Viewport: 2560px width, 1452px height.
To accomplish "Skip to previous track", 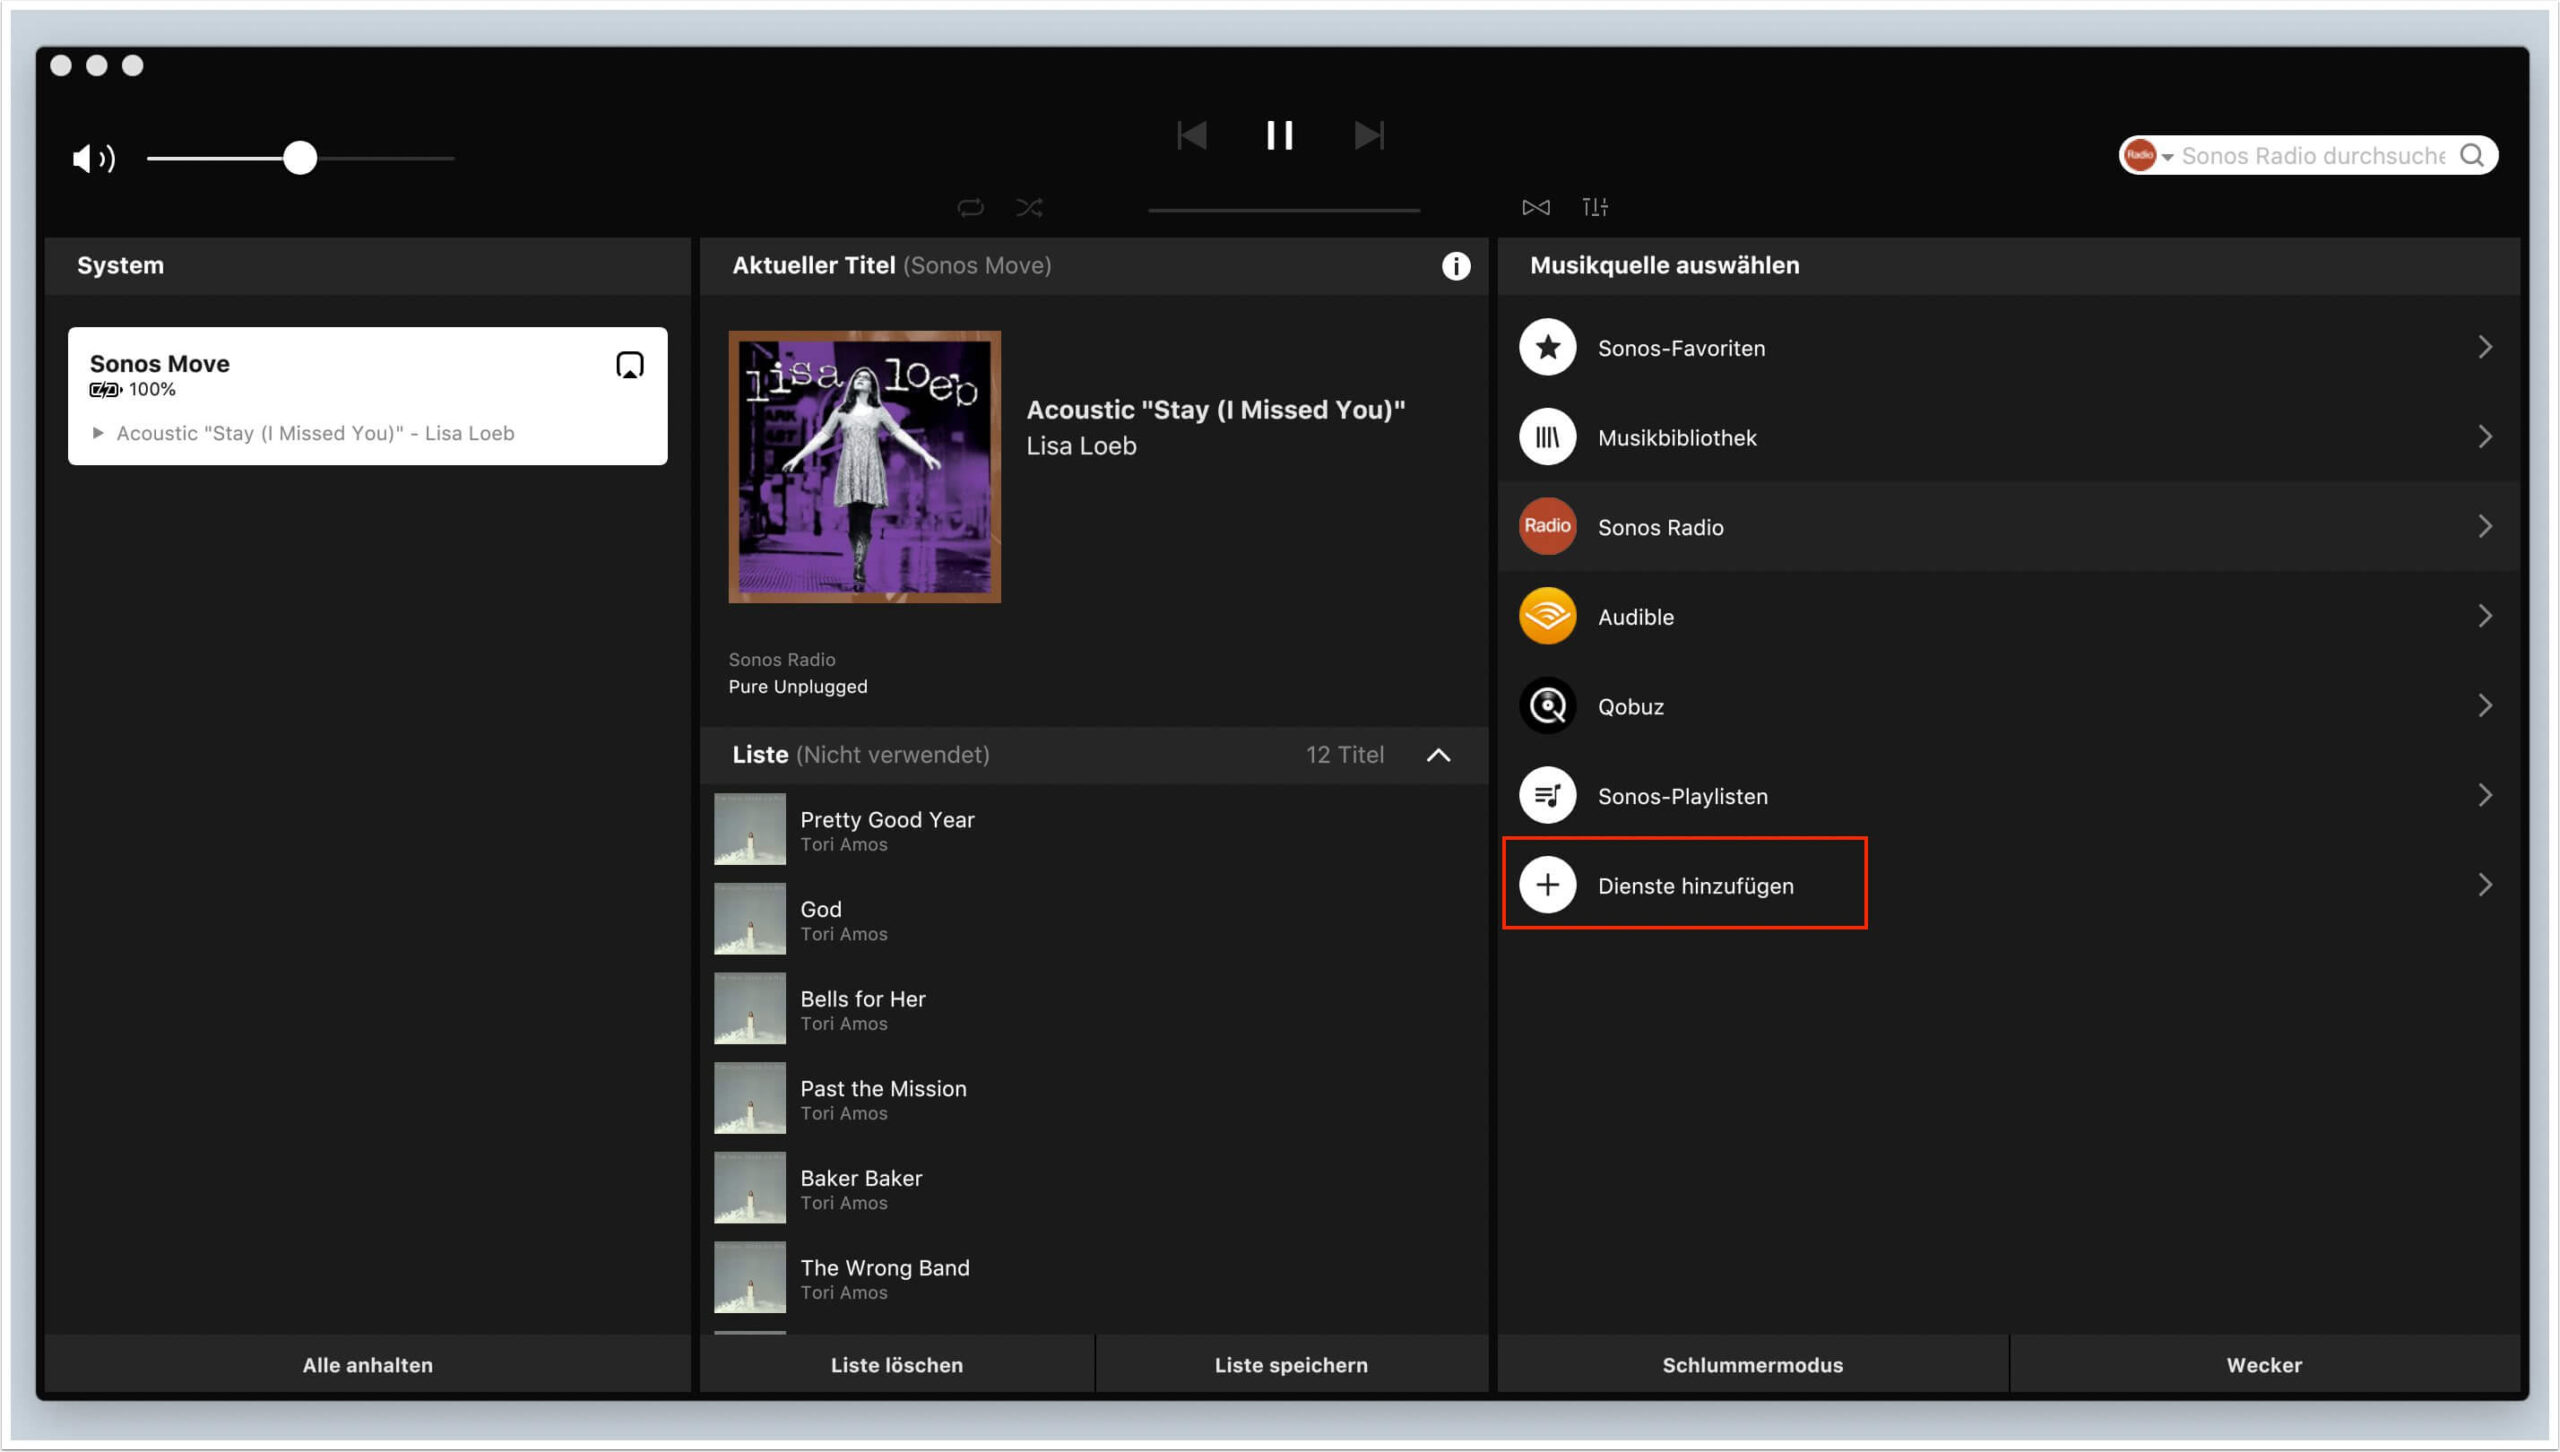I will tap(1191, 135).
